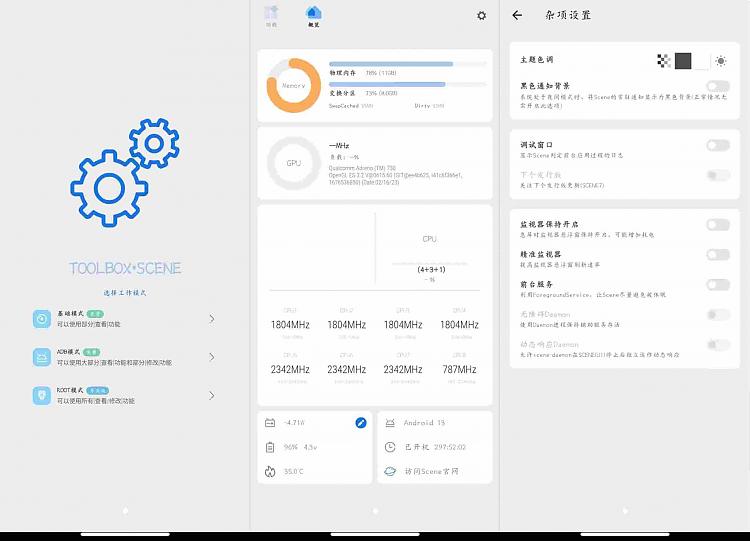Enable the 前台服务 toggle
Screen dimensions: 750x541
(717, 285)
